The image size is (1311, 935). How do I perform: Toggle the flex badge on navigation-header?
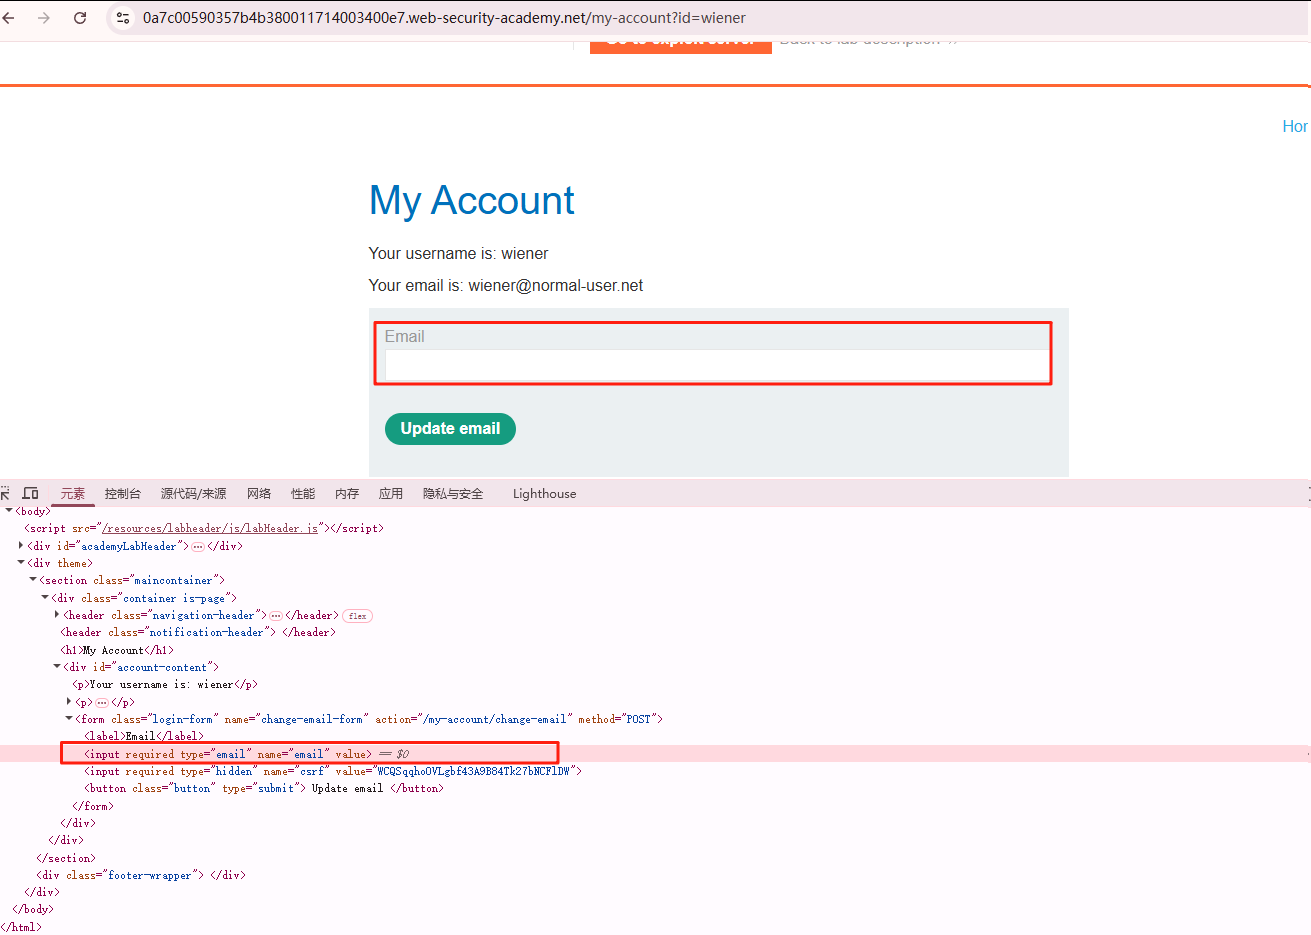(357, 616)
